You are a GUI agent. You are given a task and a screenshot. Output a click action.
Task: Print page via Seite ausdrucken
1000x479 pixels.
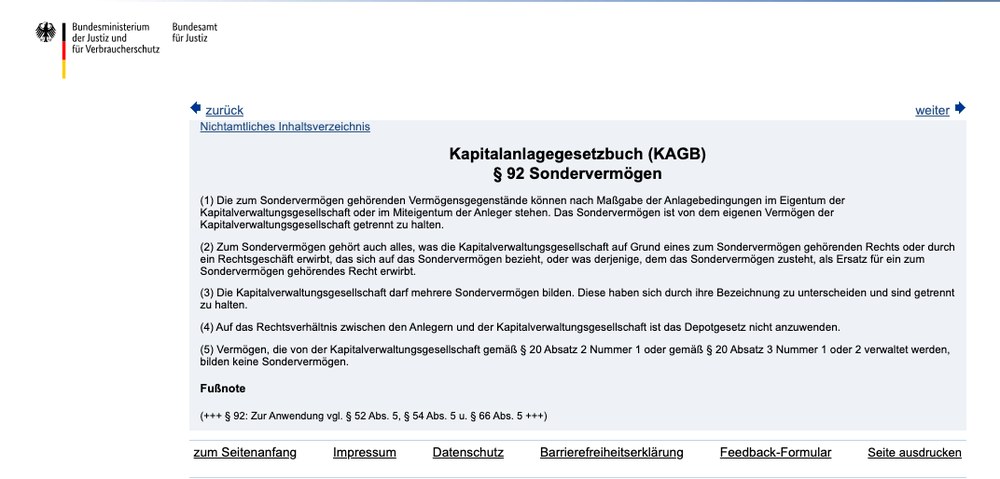tap(914, 453)
